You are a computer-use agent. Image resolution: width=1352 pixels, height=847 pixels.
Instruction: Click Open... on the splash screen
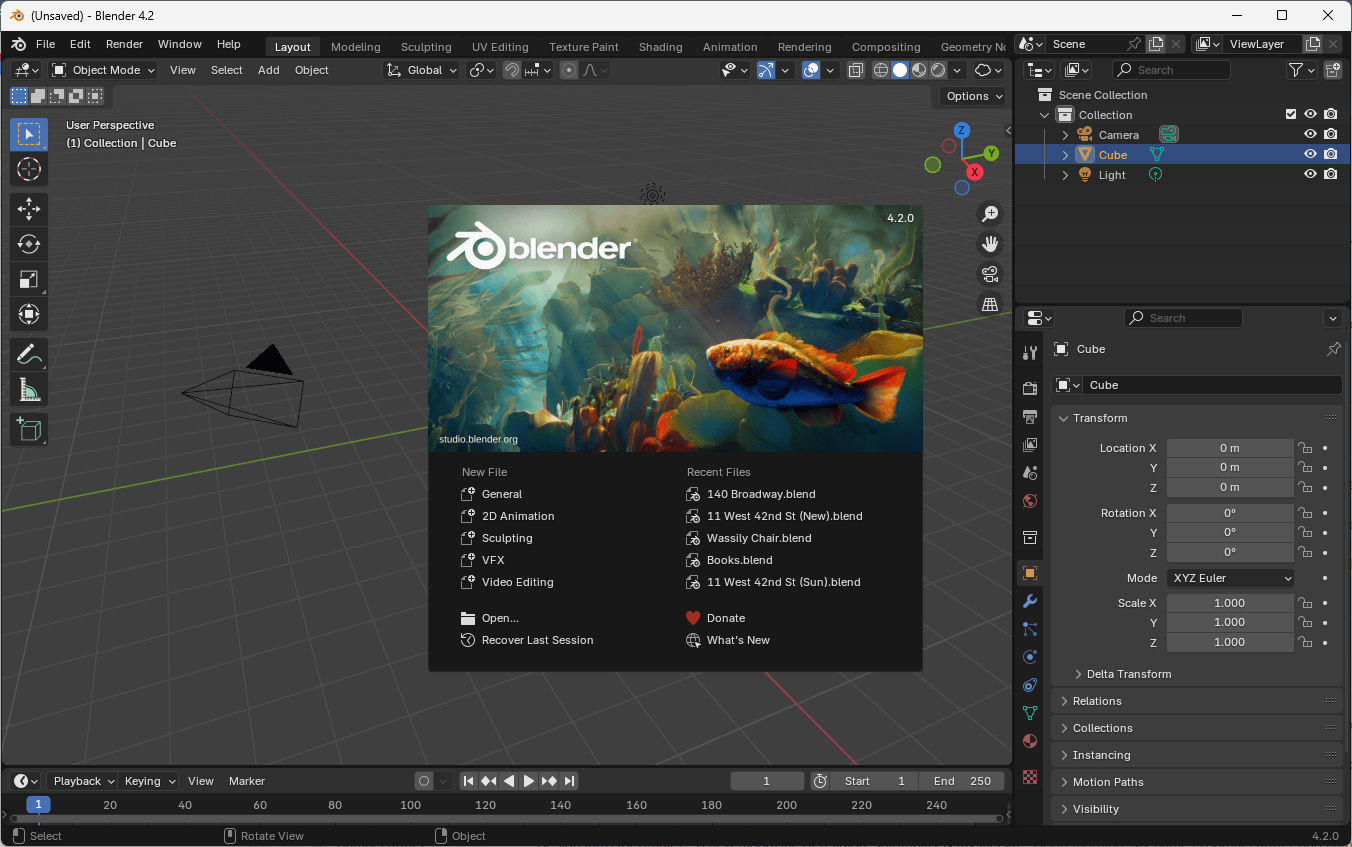[500, 618]
